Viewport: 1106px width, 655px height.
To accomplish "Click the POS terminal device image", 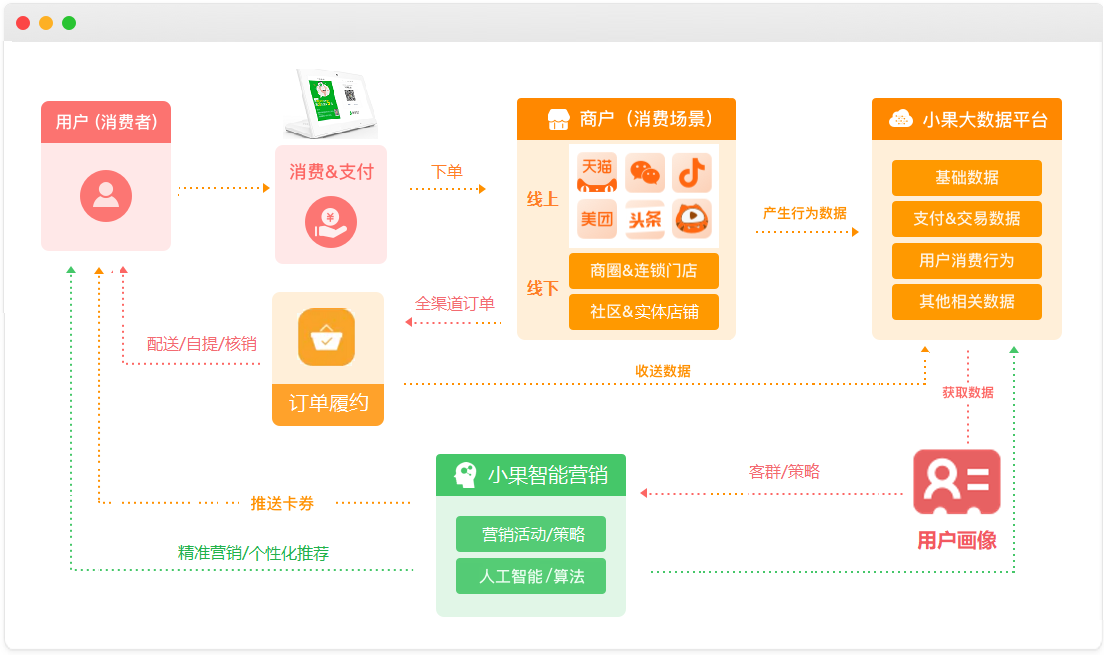I will pyautogui.click(x=329, y=104).
